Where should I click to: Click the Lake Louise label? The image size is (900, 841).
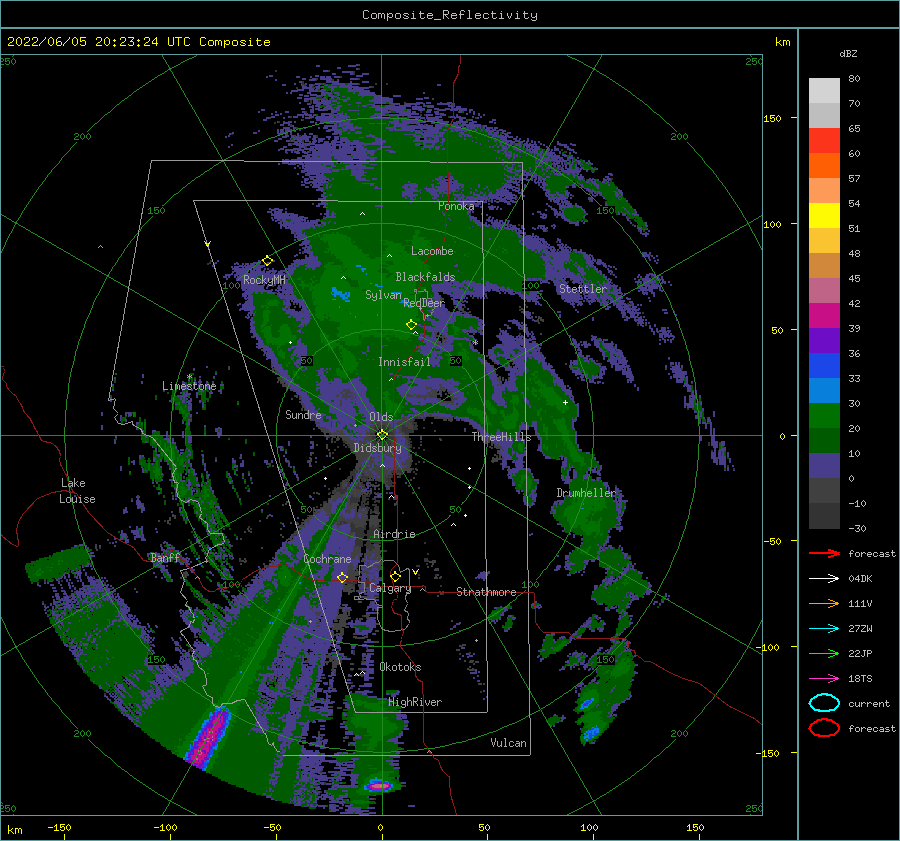tap(78, 491)
